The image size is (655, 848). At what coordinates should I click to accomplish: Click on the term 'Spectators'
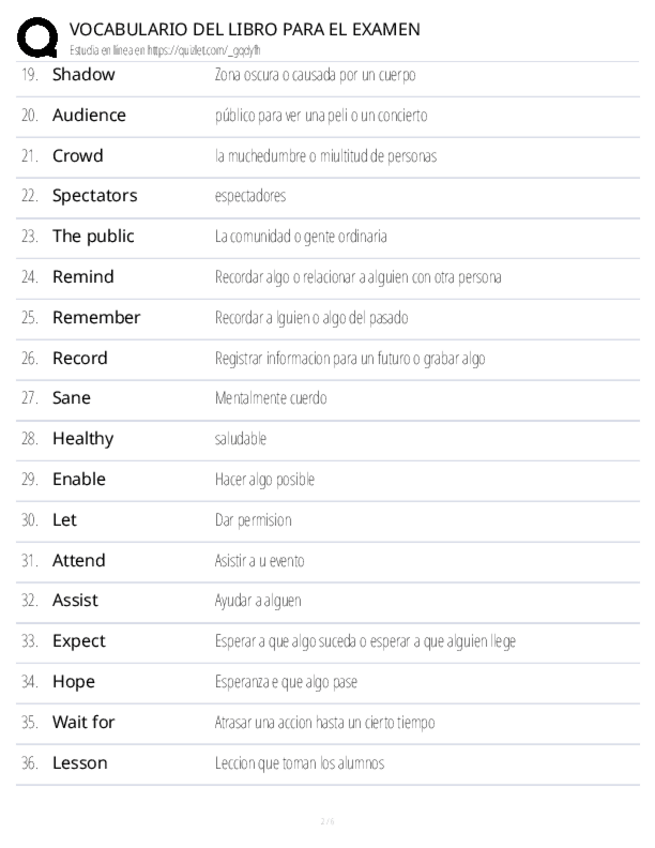pos(94,196)
